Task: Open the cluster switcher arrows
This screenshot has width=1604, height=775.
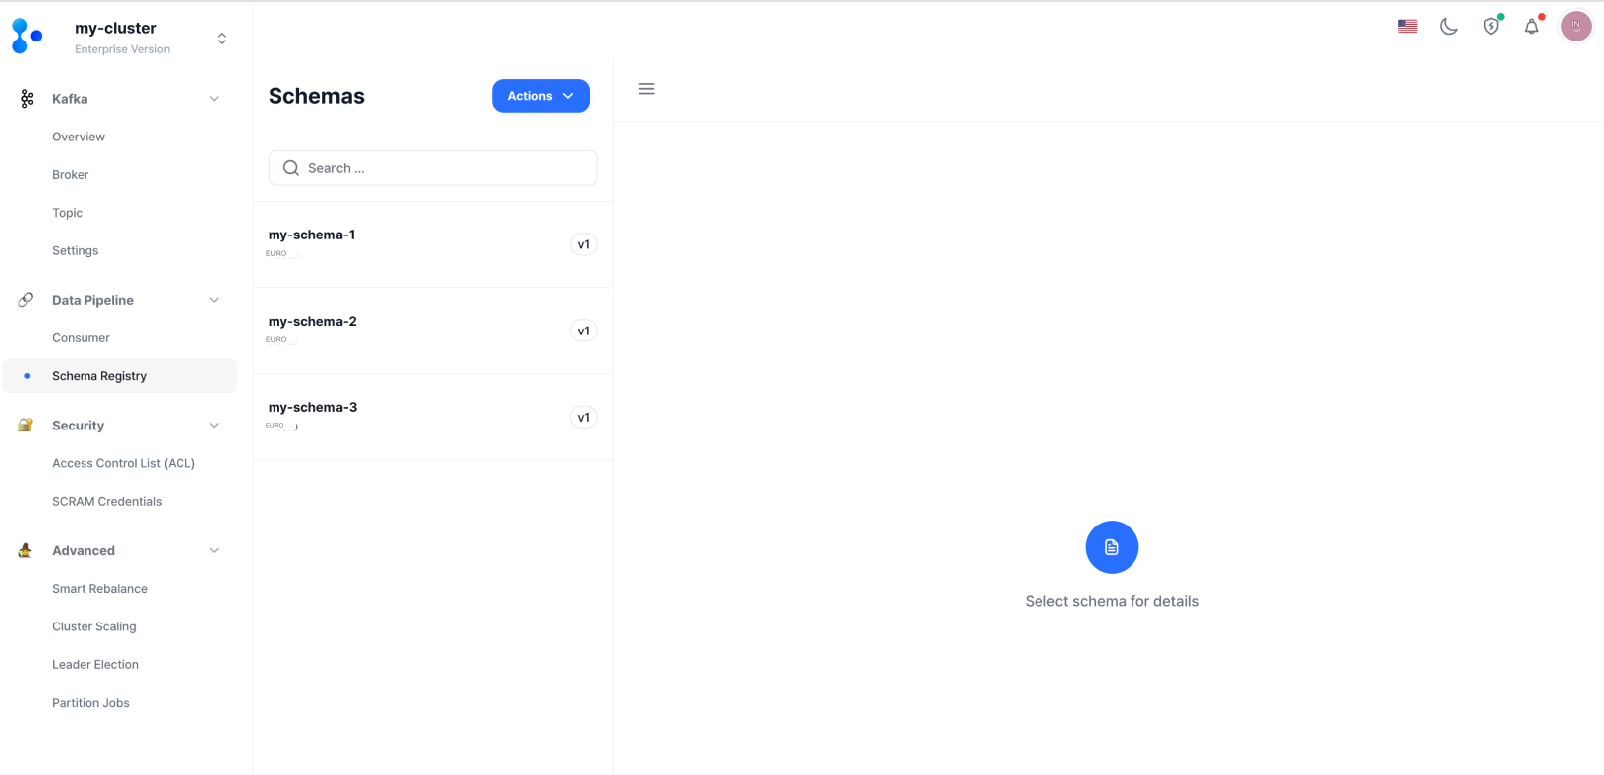Action: point(222,38)
